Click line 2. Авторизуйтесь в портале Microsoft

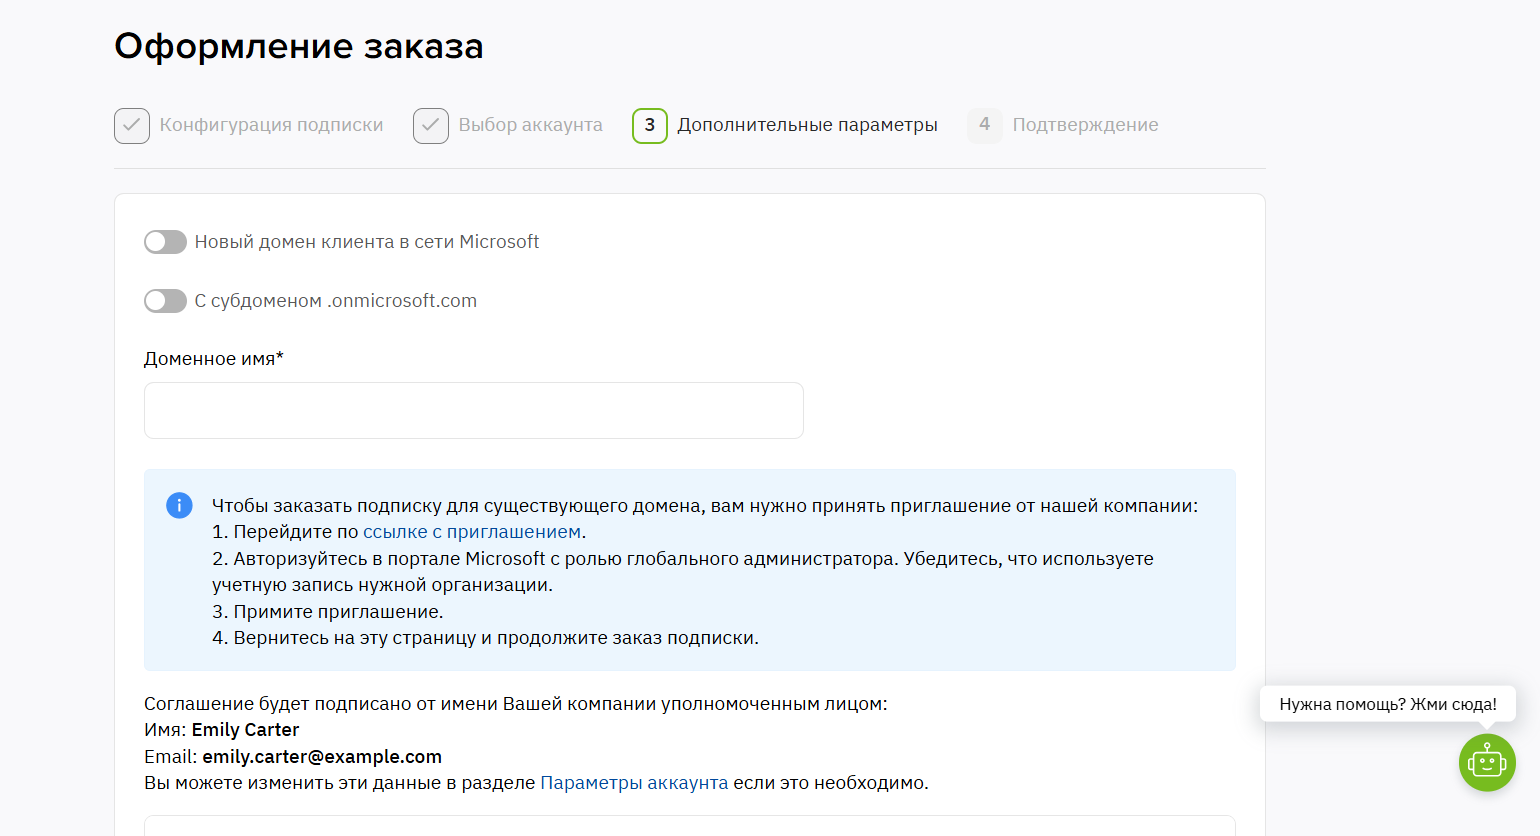[683, 572]
